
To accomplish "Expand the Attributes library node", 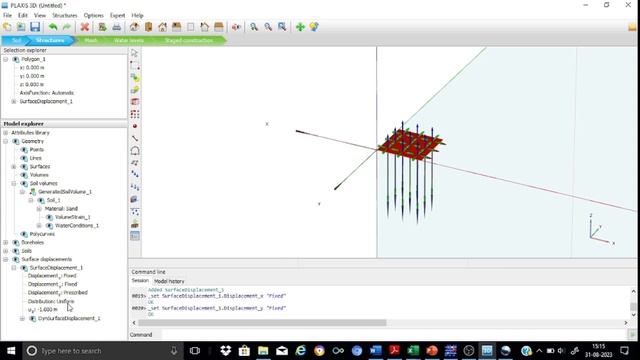I will point(6,133).
